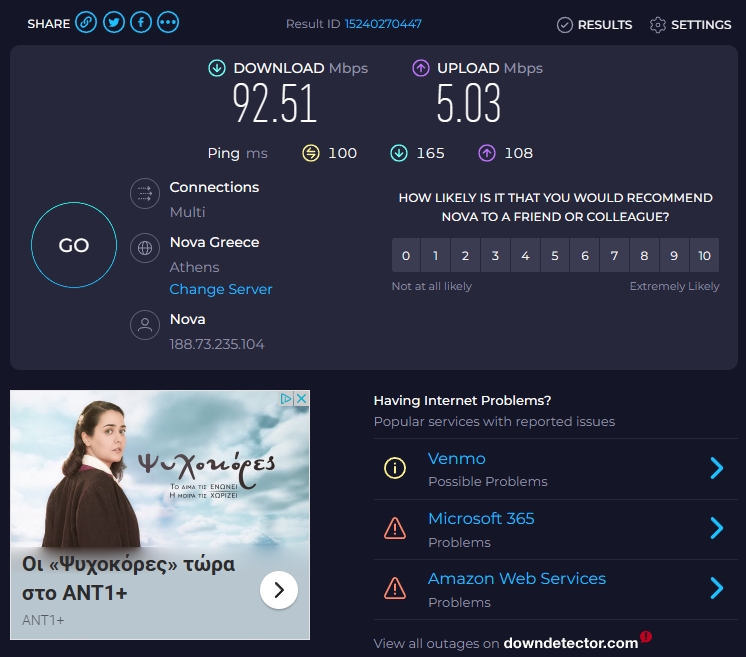Open the Results page
The image size is (746, 657).
click(594, 25)
